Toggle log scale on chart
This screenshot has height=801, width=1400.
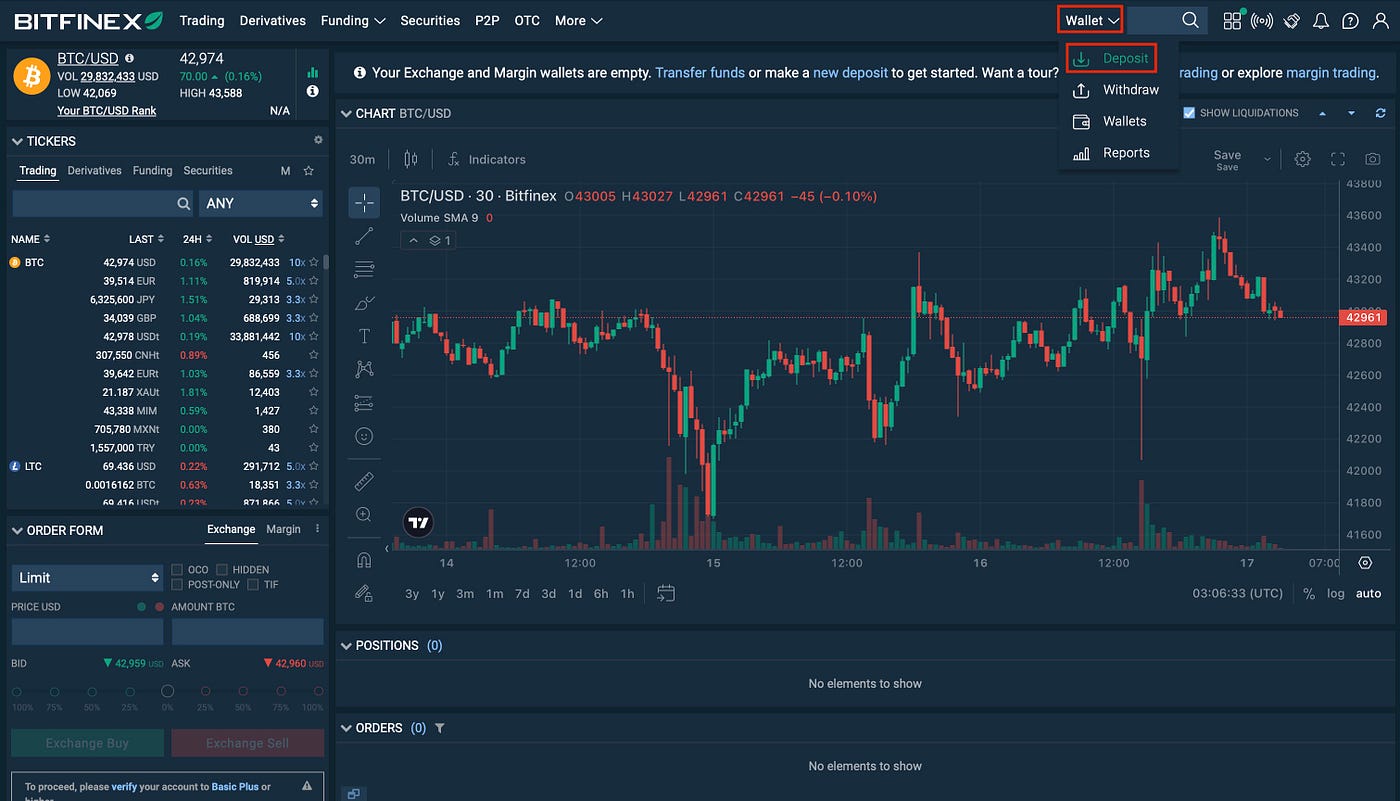pos(1336,593)
